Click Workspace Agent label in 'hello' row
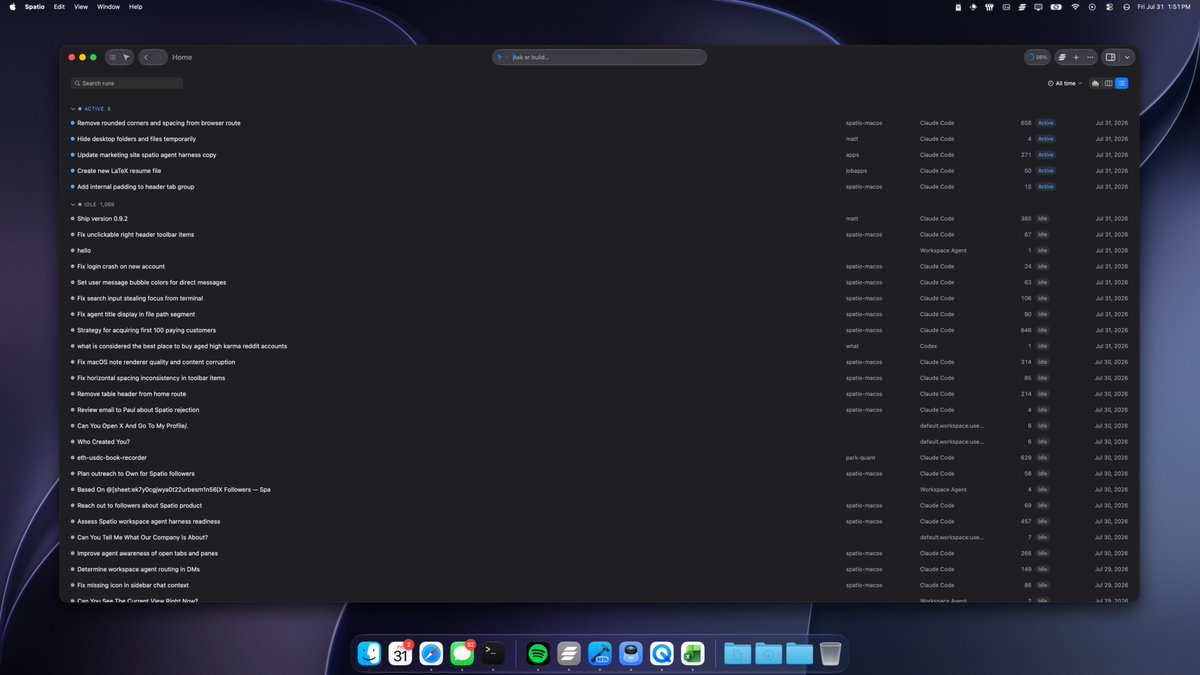 click(943, 250)
